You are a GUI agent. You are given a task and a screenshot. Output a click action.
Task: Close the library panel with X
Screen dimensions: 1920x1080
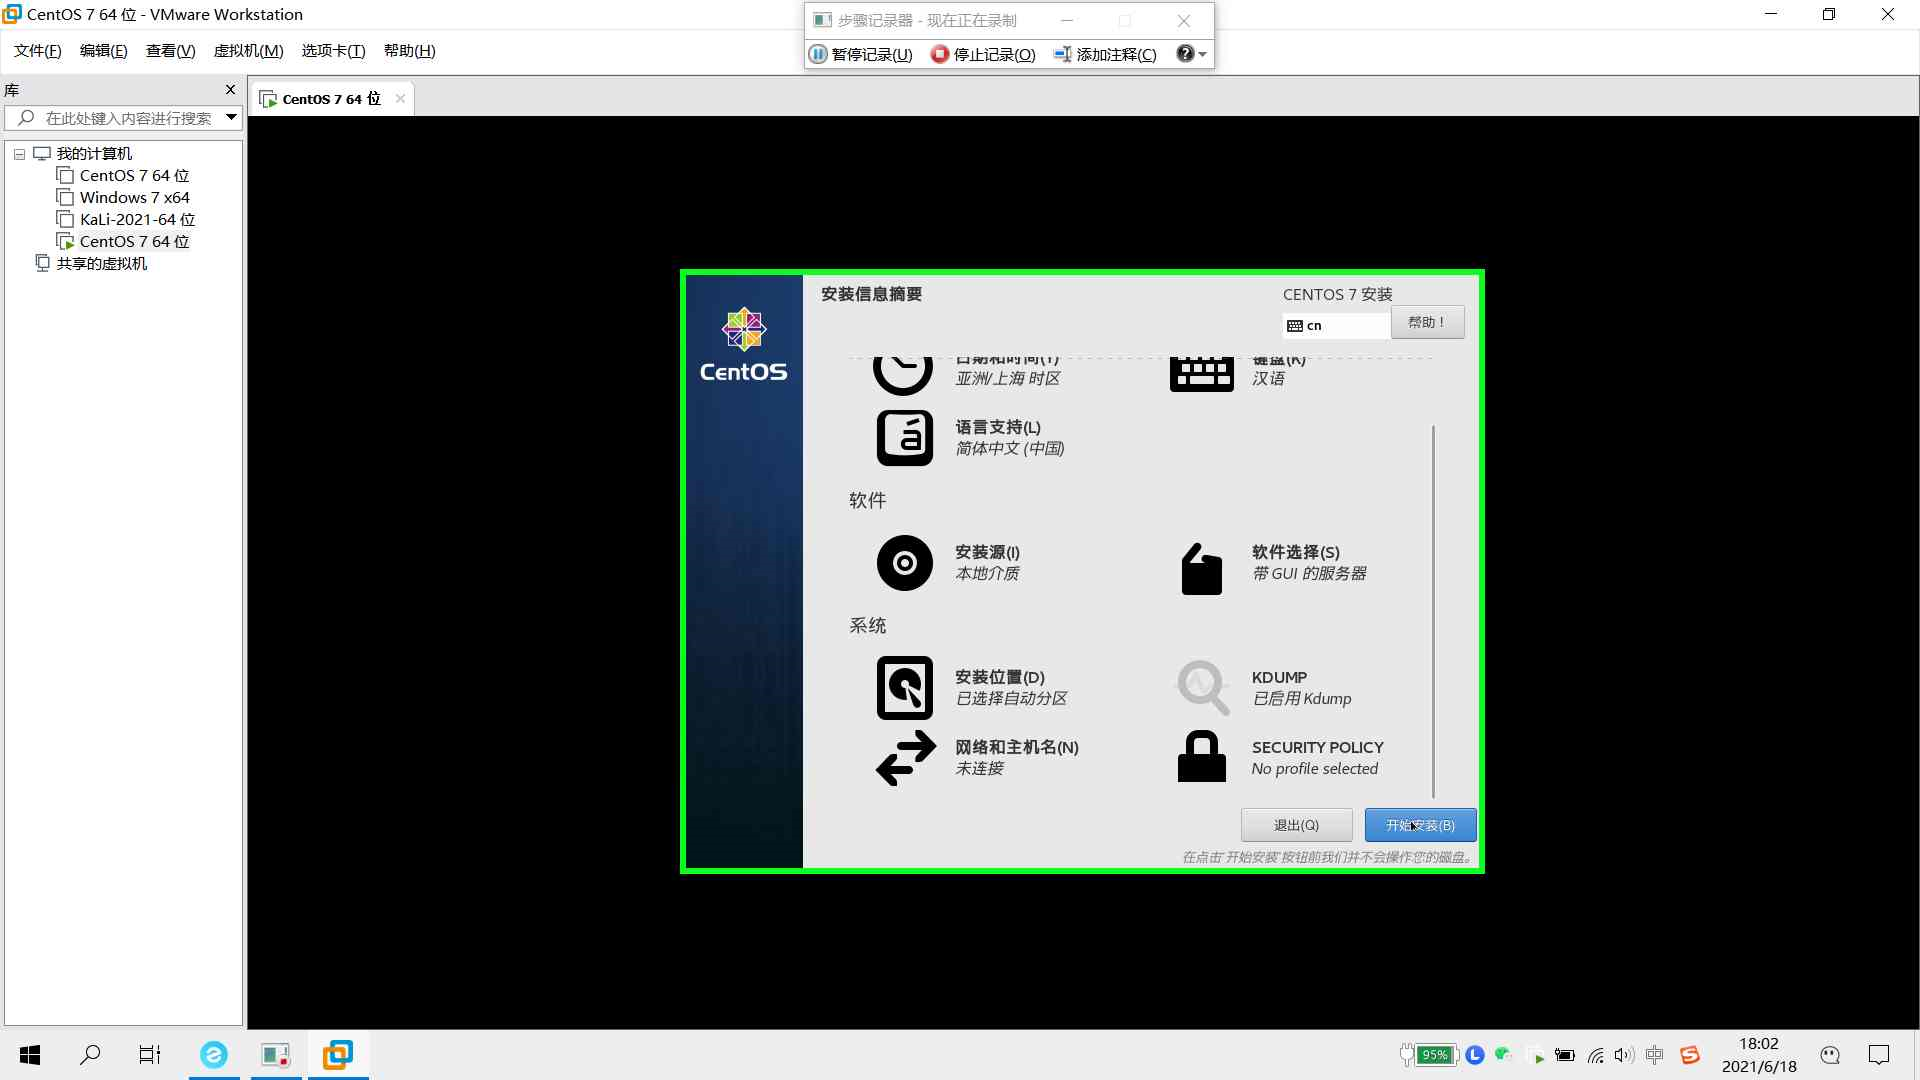(230, 90)
